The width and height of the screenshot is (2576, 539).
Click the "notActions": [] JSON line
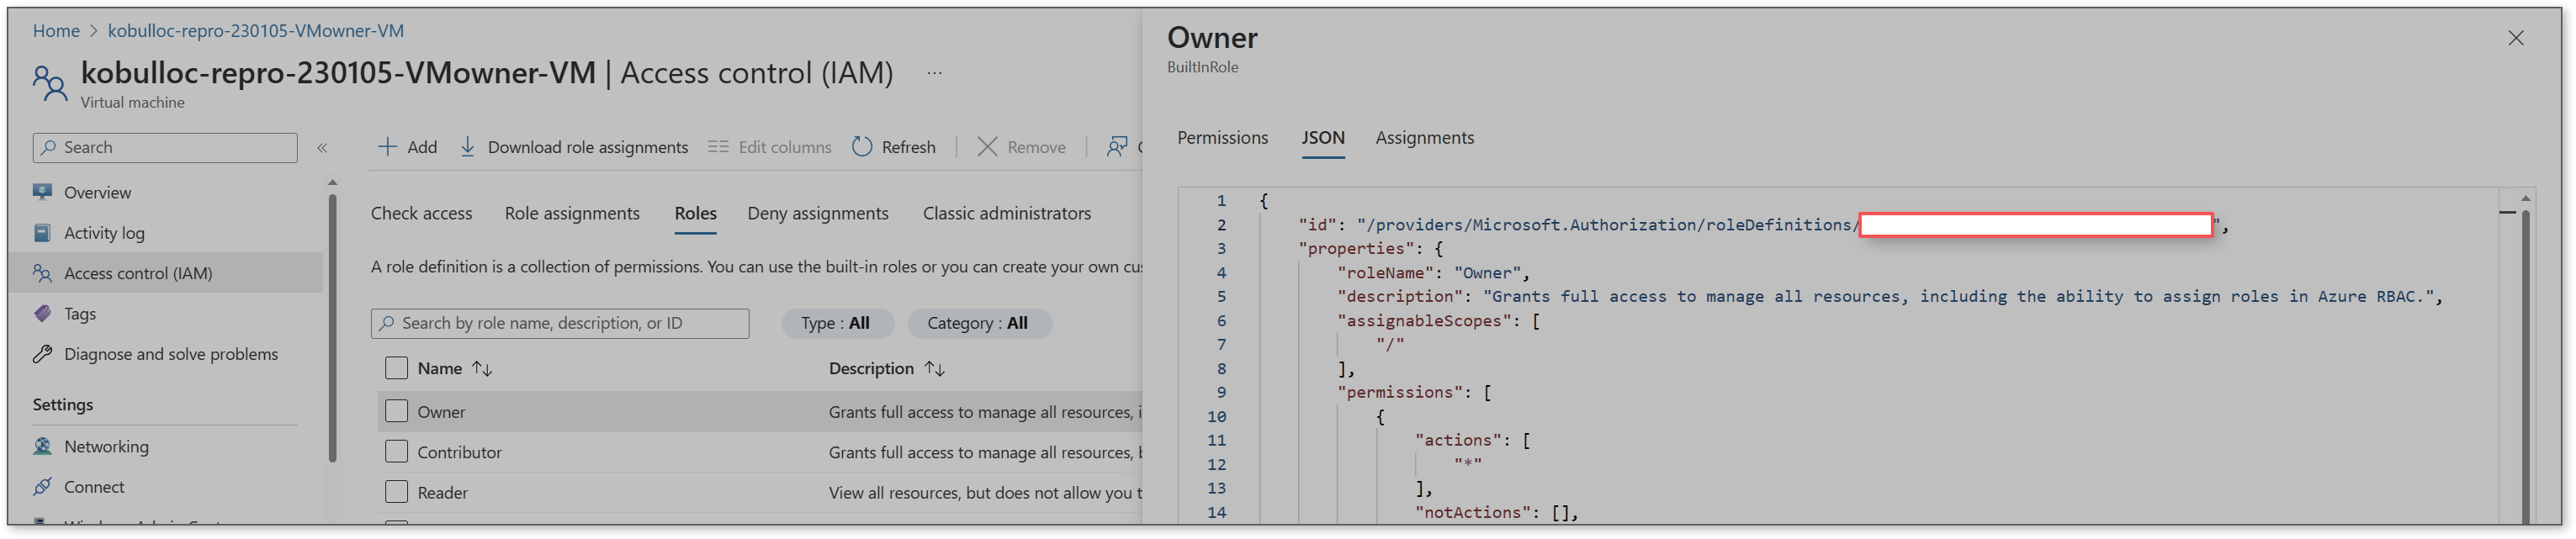pyautogui.click(x=1496, y=513)
